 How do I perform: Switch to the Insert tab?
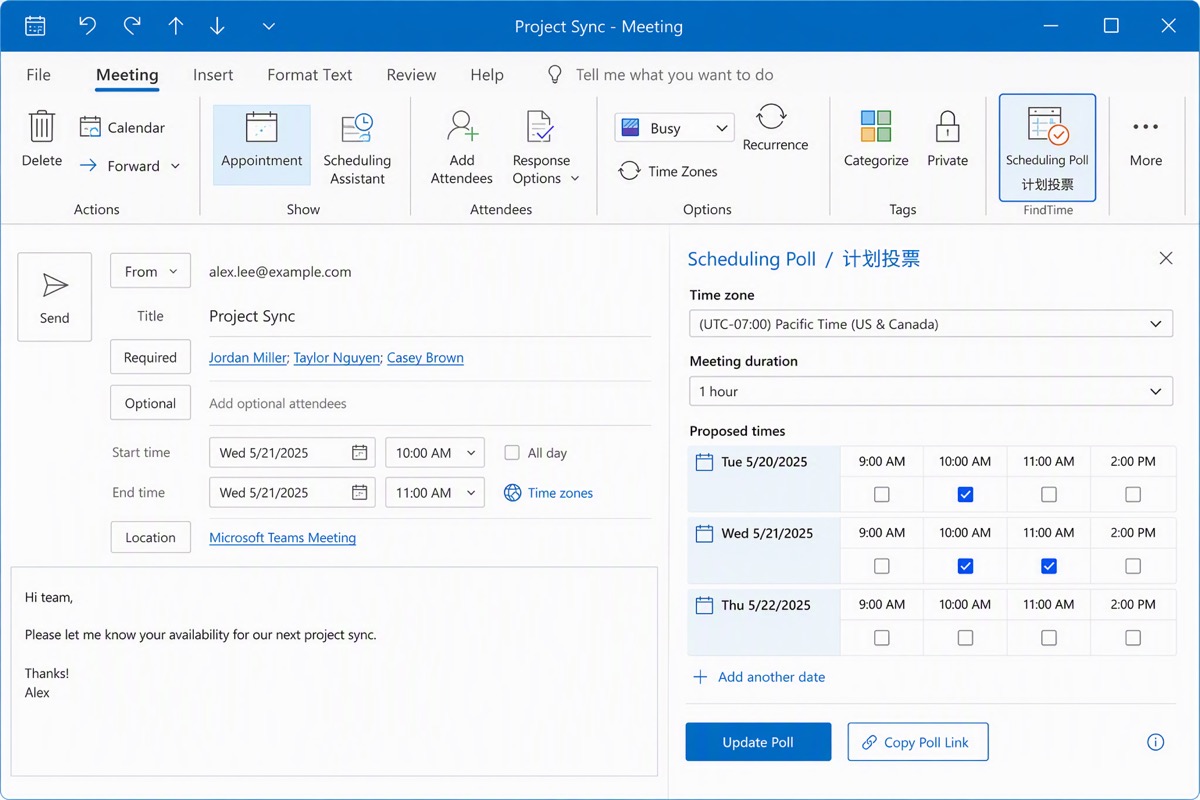coord(213,75)
